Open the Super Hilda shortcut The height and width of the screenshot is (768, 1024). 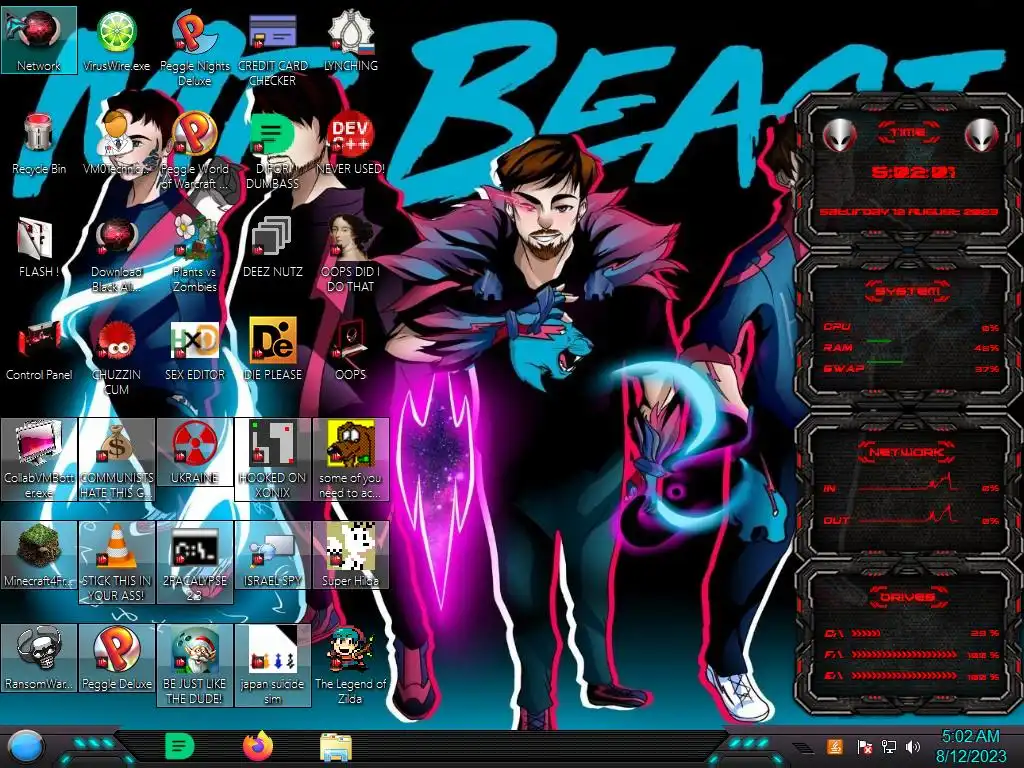[x=351, y=556]
